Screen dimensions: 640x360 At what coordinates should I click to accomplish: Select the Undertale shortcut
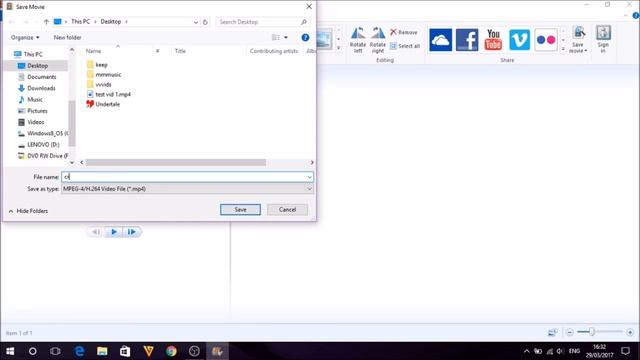(x=103, y=104)
